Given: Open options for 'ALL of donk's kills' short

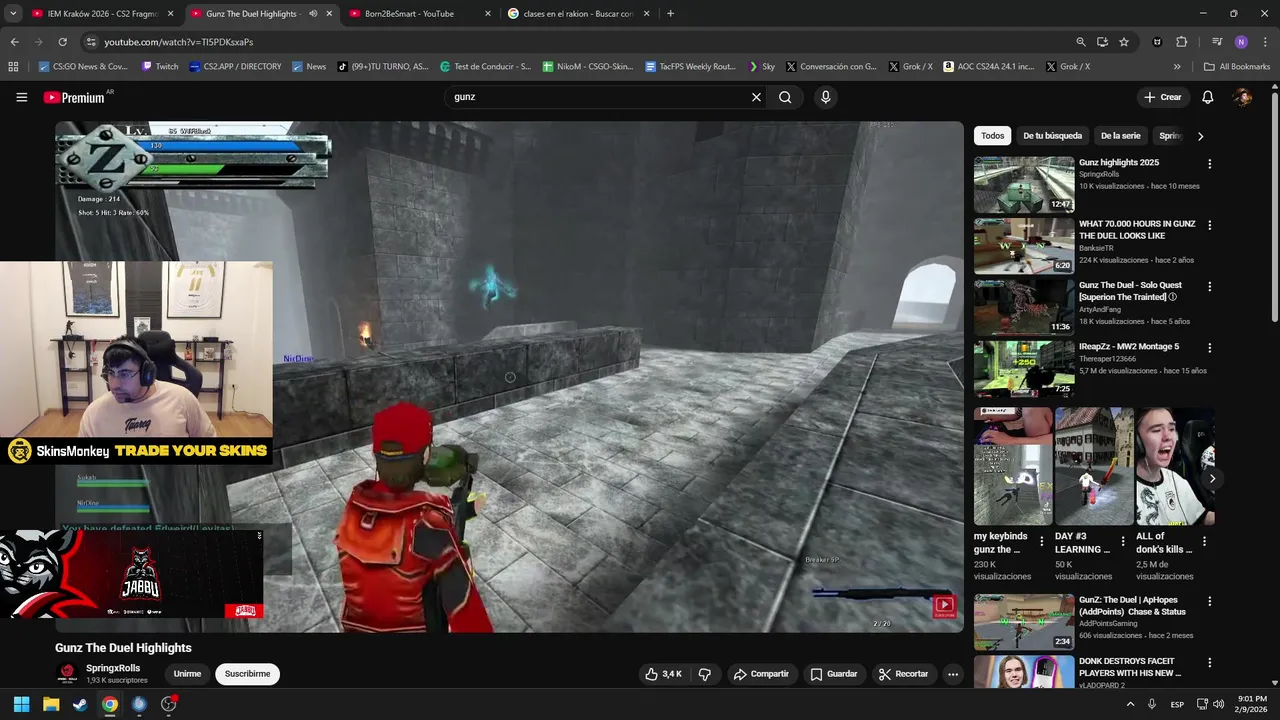Looking at the screenshot, I should 1204,541.
